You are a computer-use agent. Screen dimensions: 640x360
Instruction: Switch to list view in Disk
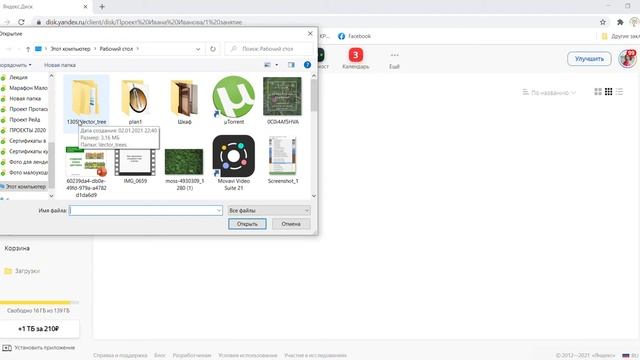click(x=620, y=92)
